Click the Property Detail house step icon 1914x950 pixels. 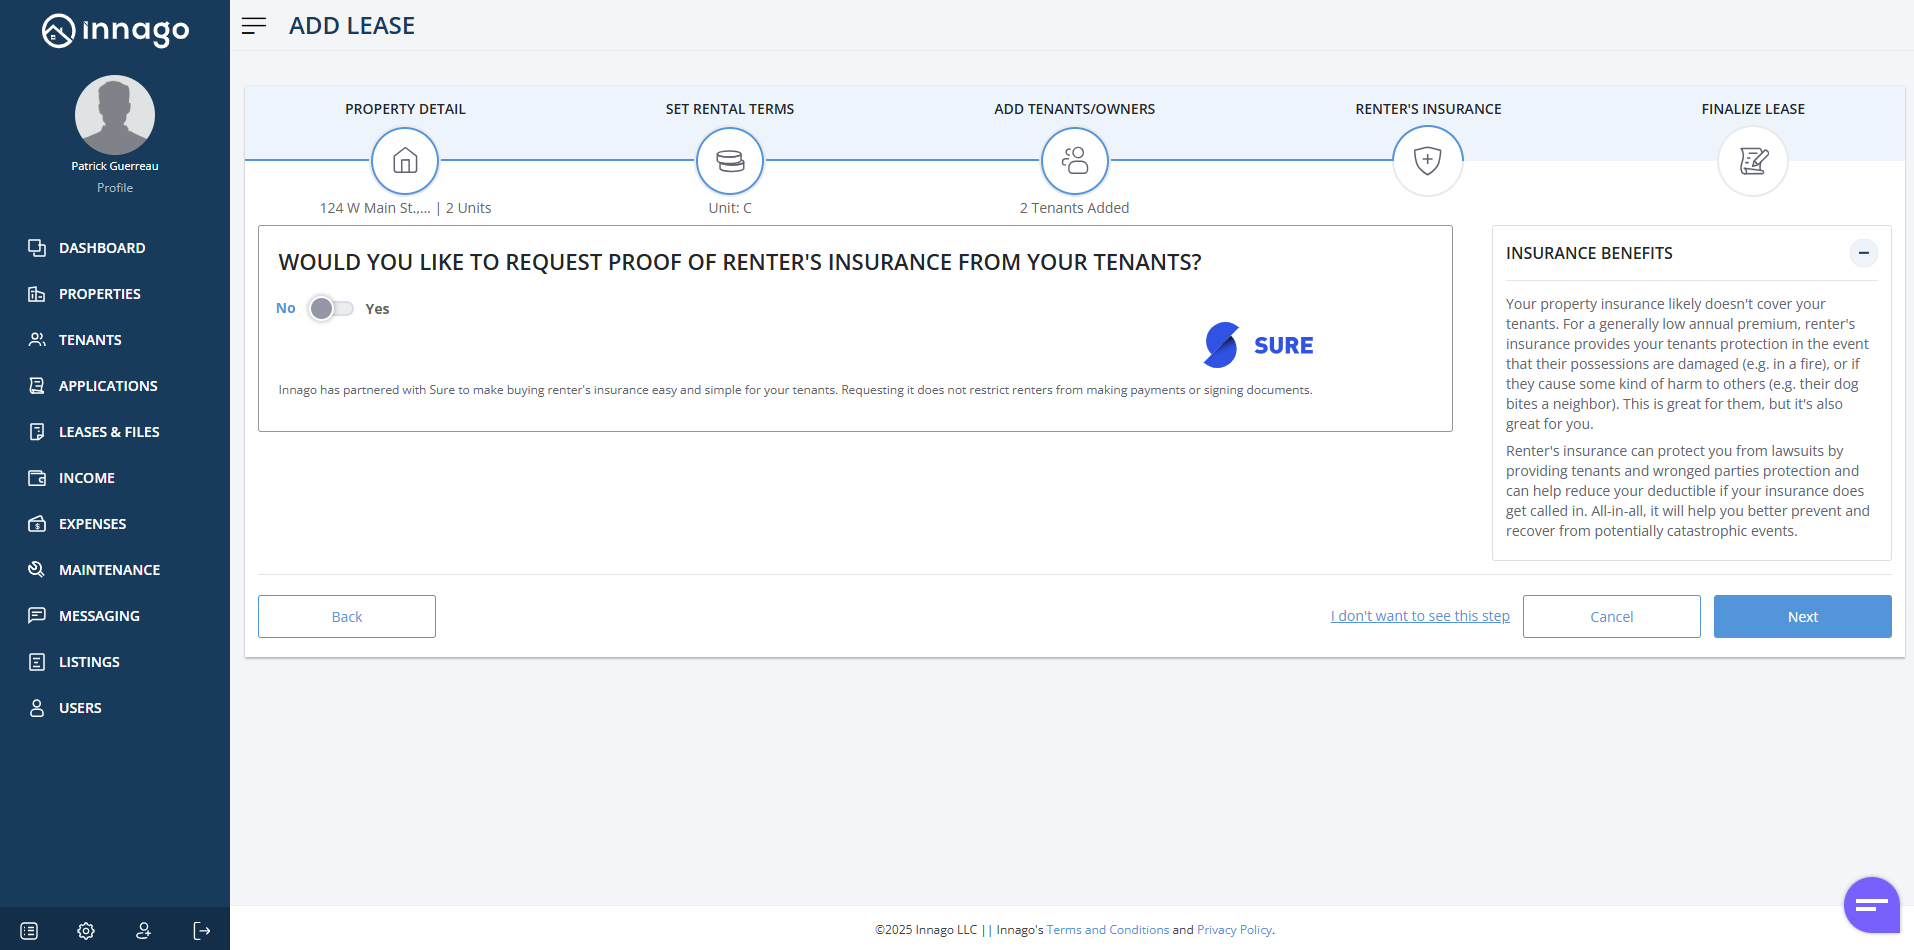405,161
